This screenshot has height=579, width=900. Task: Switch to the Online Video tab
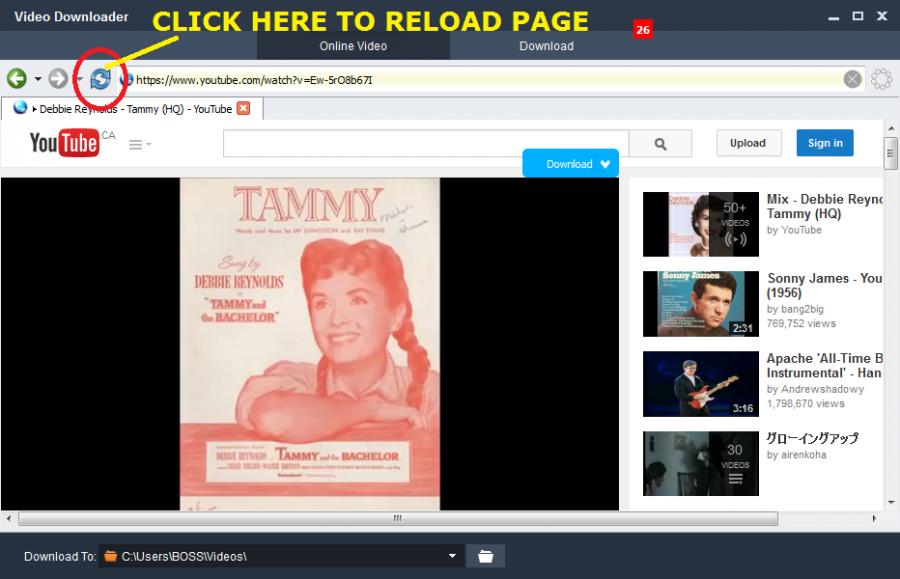353,46
